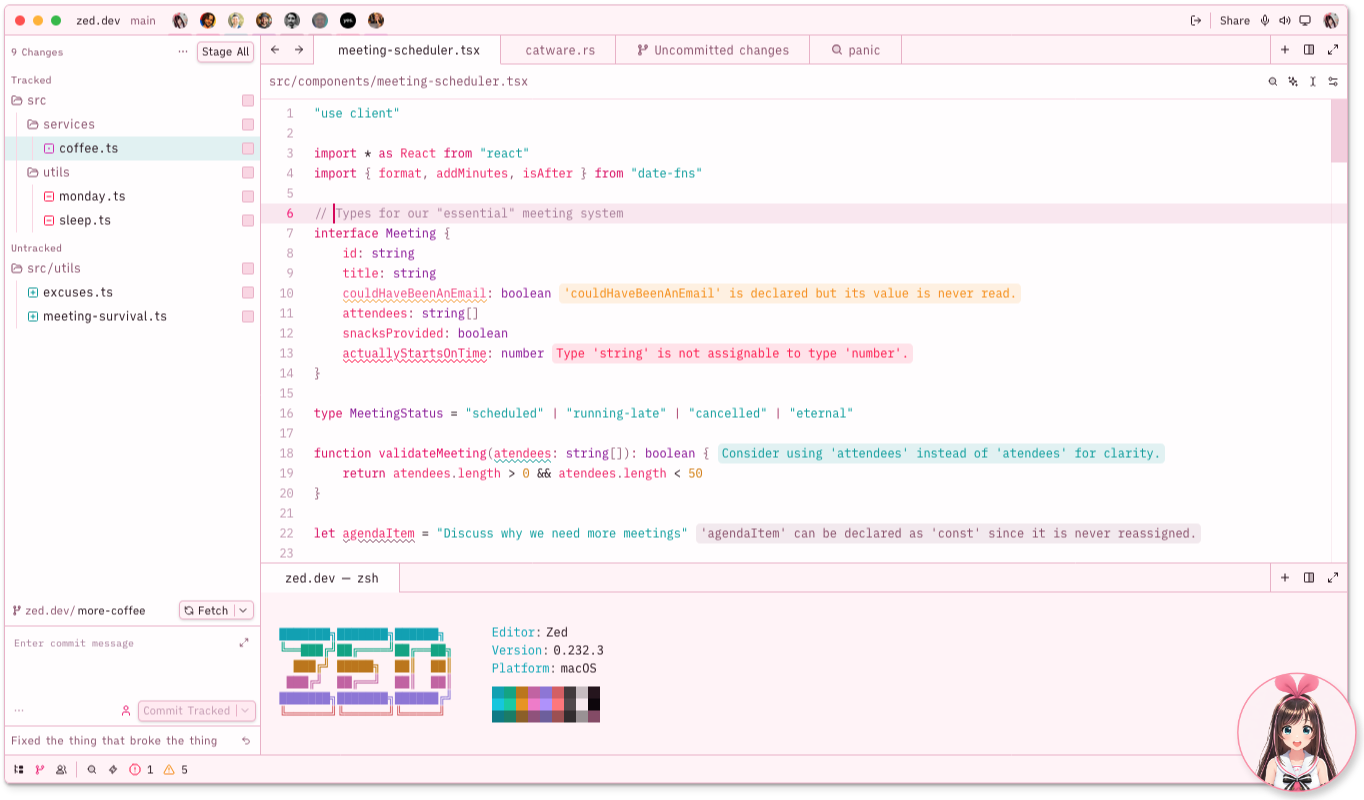
Task: Click the warning triangle diagnostics indicator
Action: 175,770
